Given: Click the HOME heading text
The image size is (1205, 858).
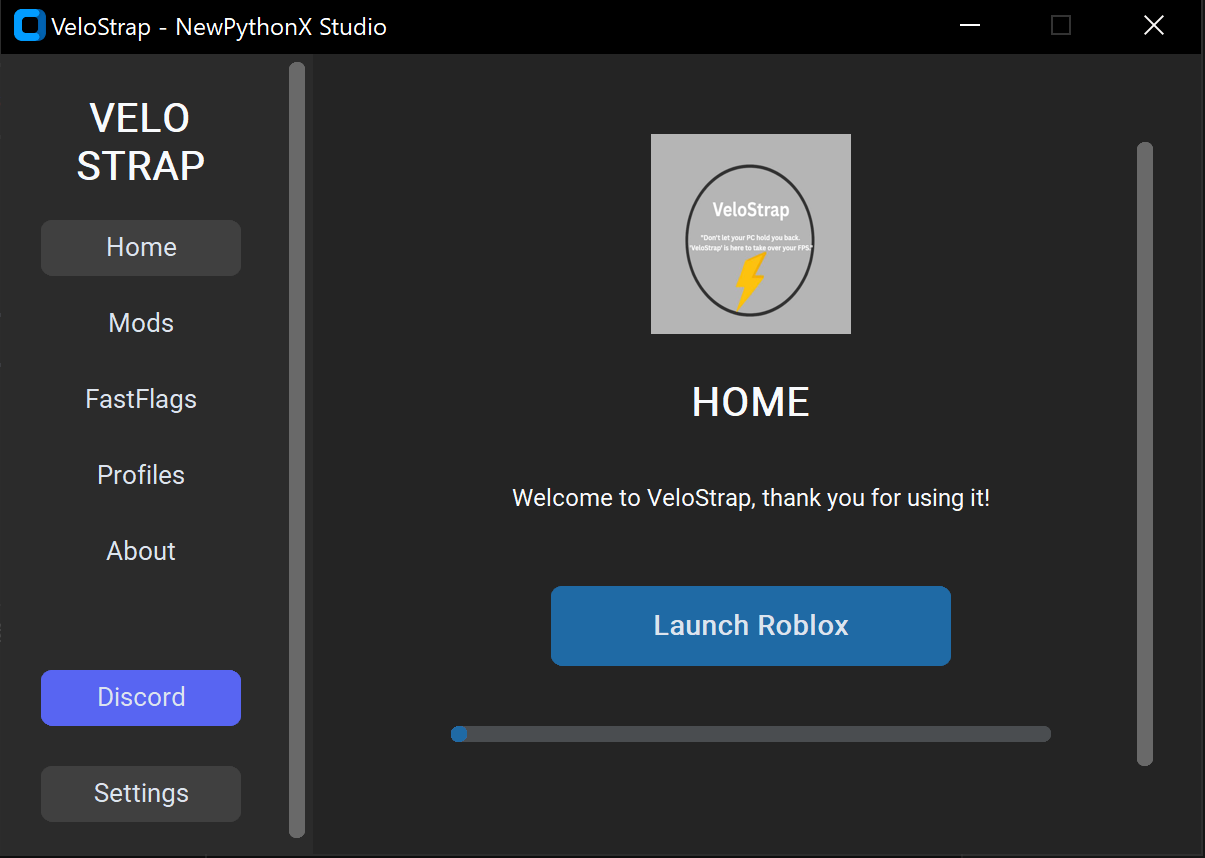Looking at the screenshot, I should [x=751, y=402].
